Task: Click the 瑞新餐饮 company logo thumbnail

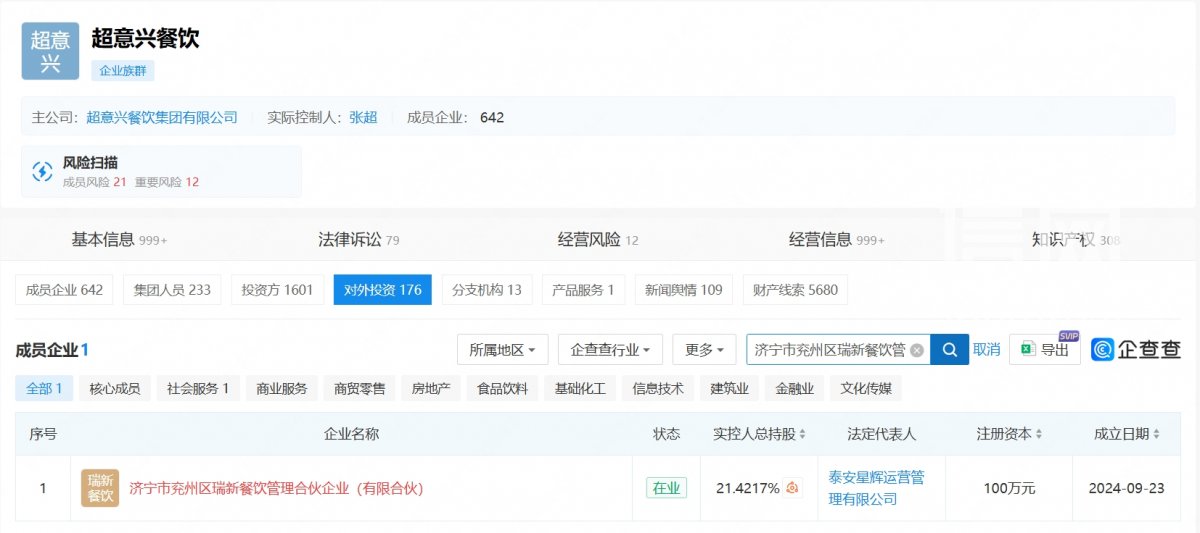Action: 100,488
